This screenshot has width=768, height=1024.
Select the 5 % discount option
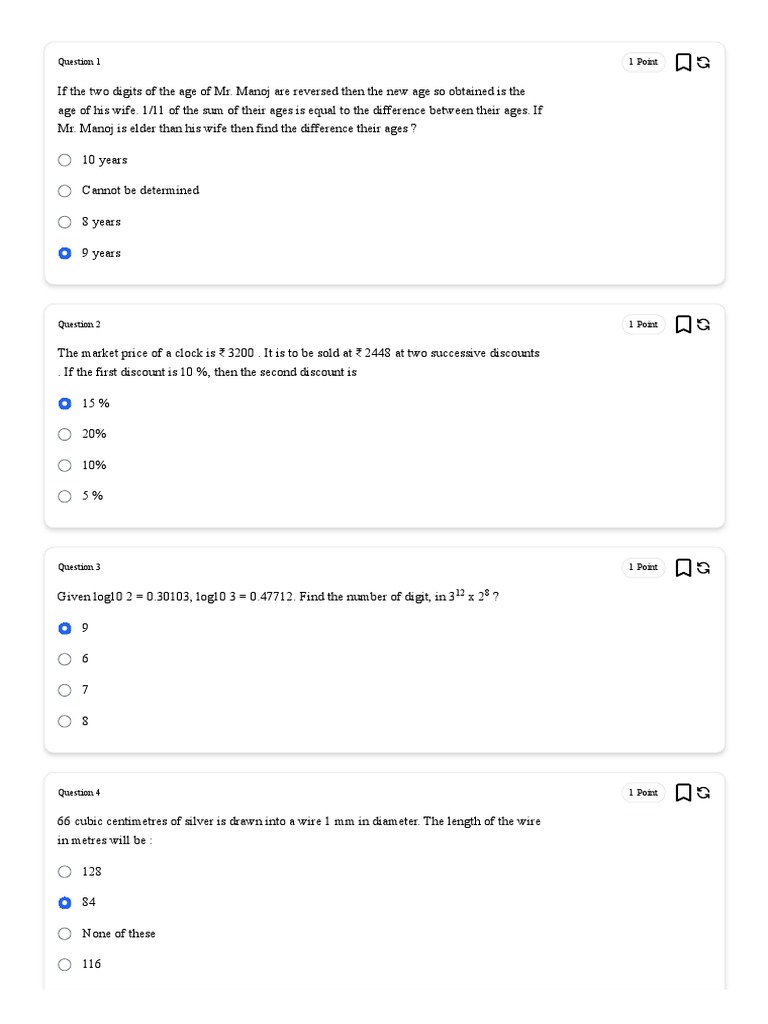pos(65,496)
